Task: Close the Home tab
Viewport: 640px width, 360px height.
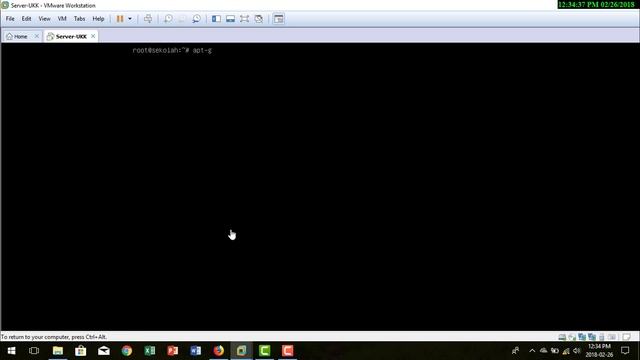Action: pyautogui.click(x=36, y=36)
